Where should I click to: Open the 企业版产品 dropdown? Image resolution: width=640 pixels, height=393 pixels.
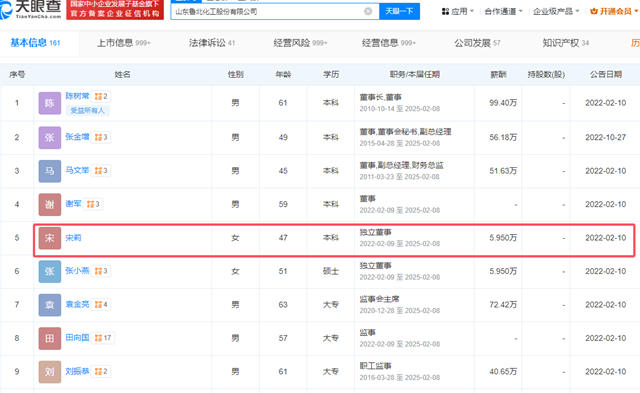coord(556,11)
